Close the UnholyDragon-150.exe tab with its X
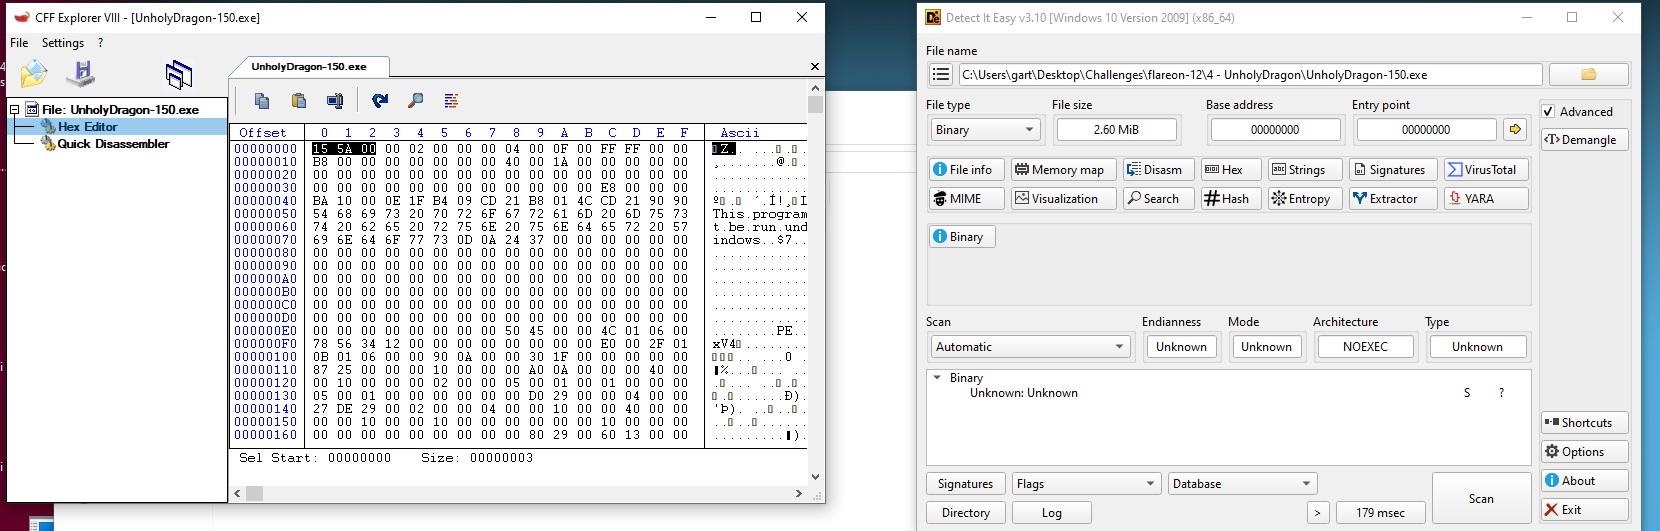Image resolution: width=1660 pixels, height=531 pixels. click(x=815, y=67)
